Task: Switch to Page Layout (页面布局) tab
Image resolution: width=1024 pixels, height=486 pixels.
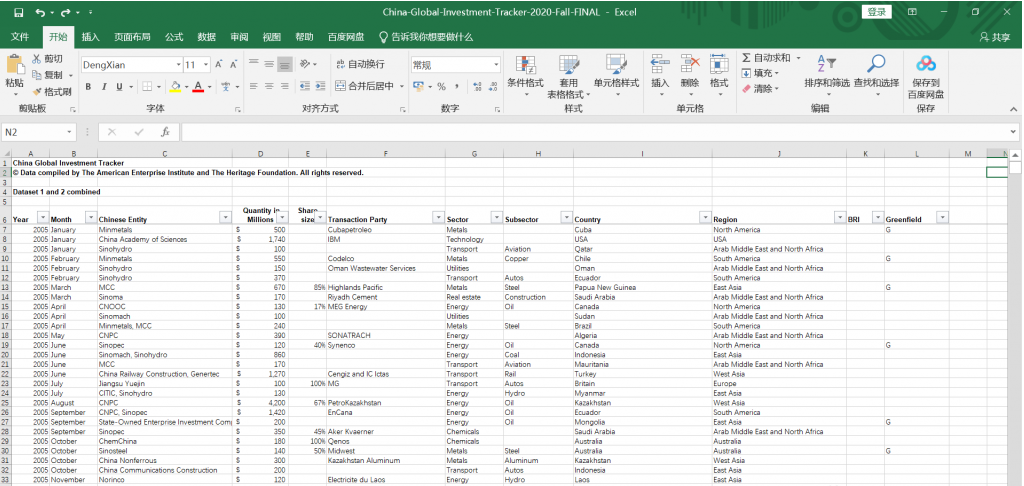Action: click(x=133, y=37)
